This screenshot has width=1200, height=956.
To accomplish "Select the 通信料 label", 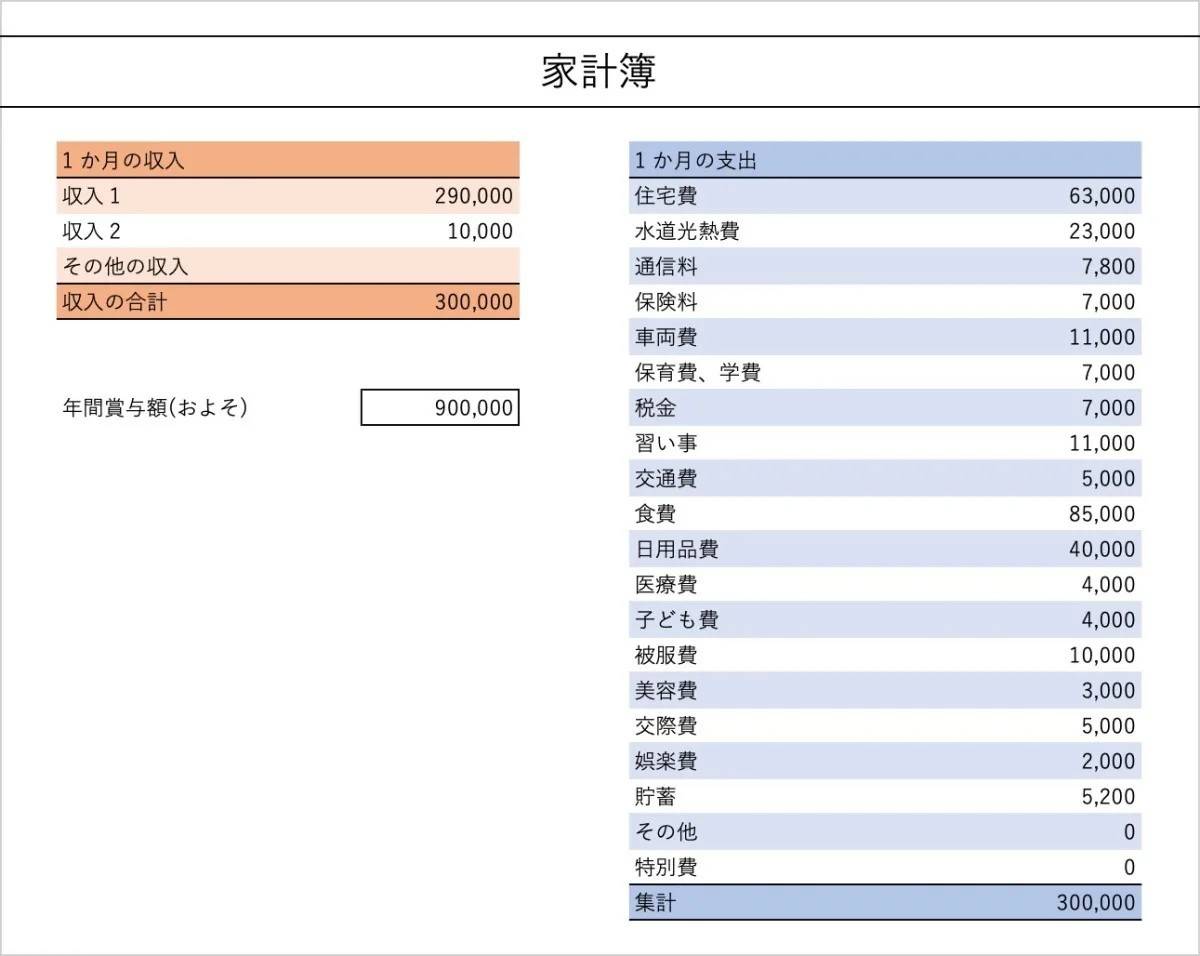I will [x=666, y=267].
